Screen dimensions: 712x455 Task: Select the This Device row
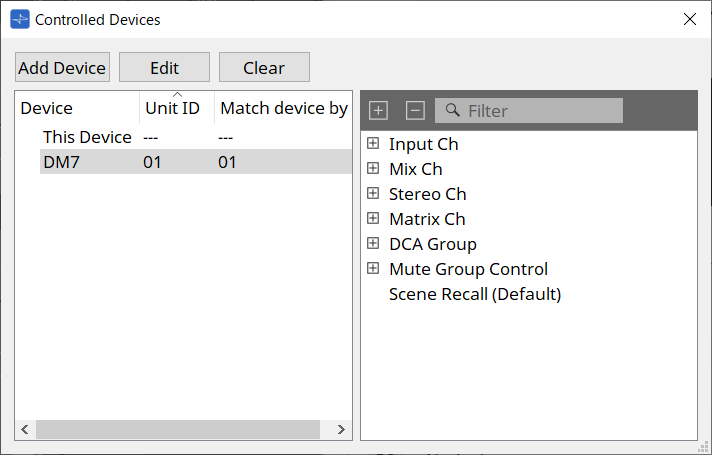(87, 137)
